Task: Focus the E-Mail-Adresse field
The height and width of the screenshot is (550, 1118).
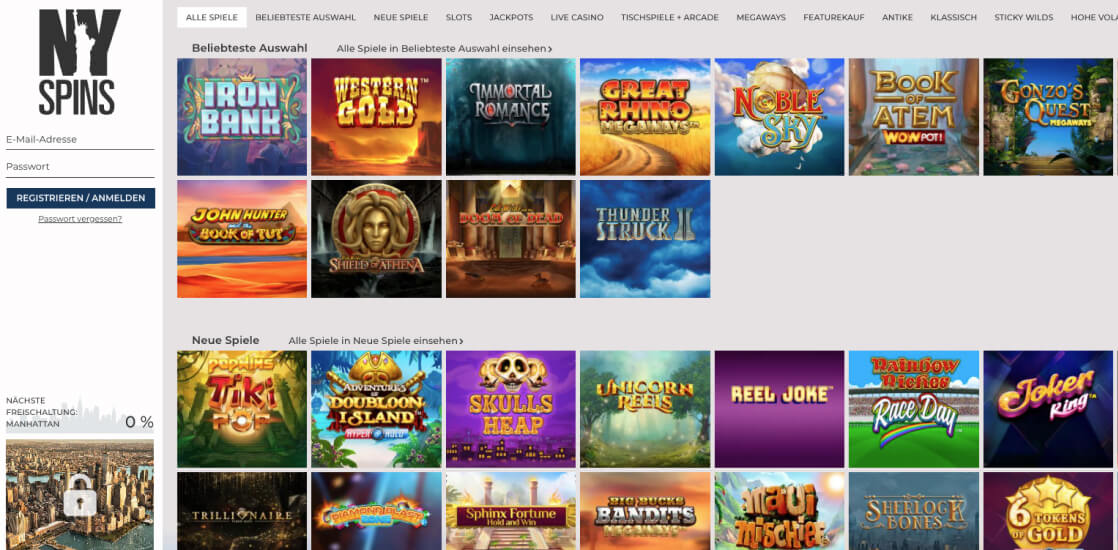Action: (80, 140)
